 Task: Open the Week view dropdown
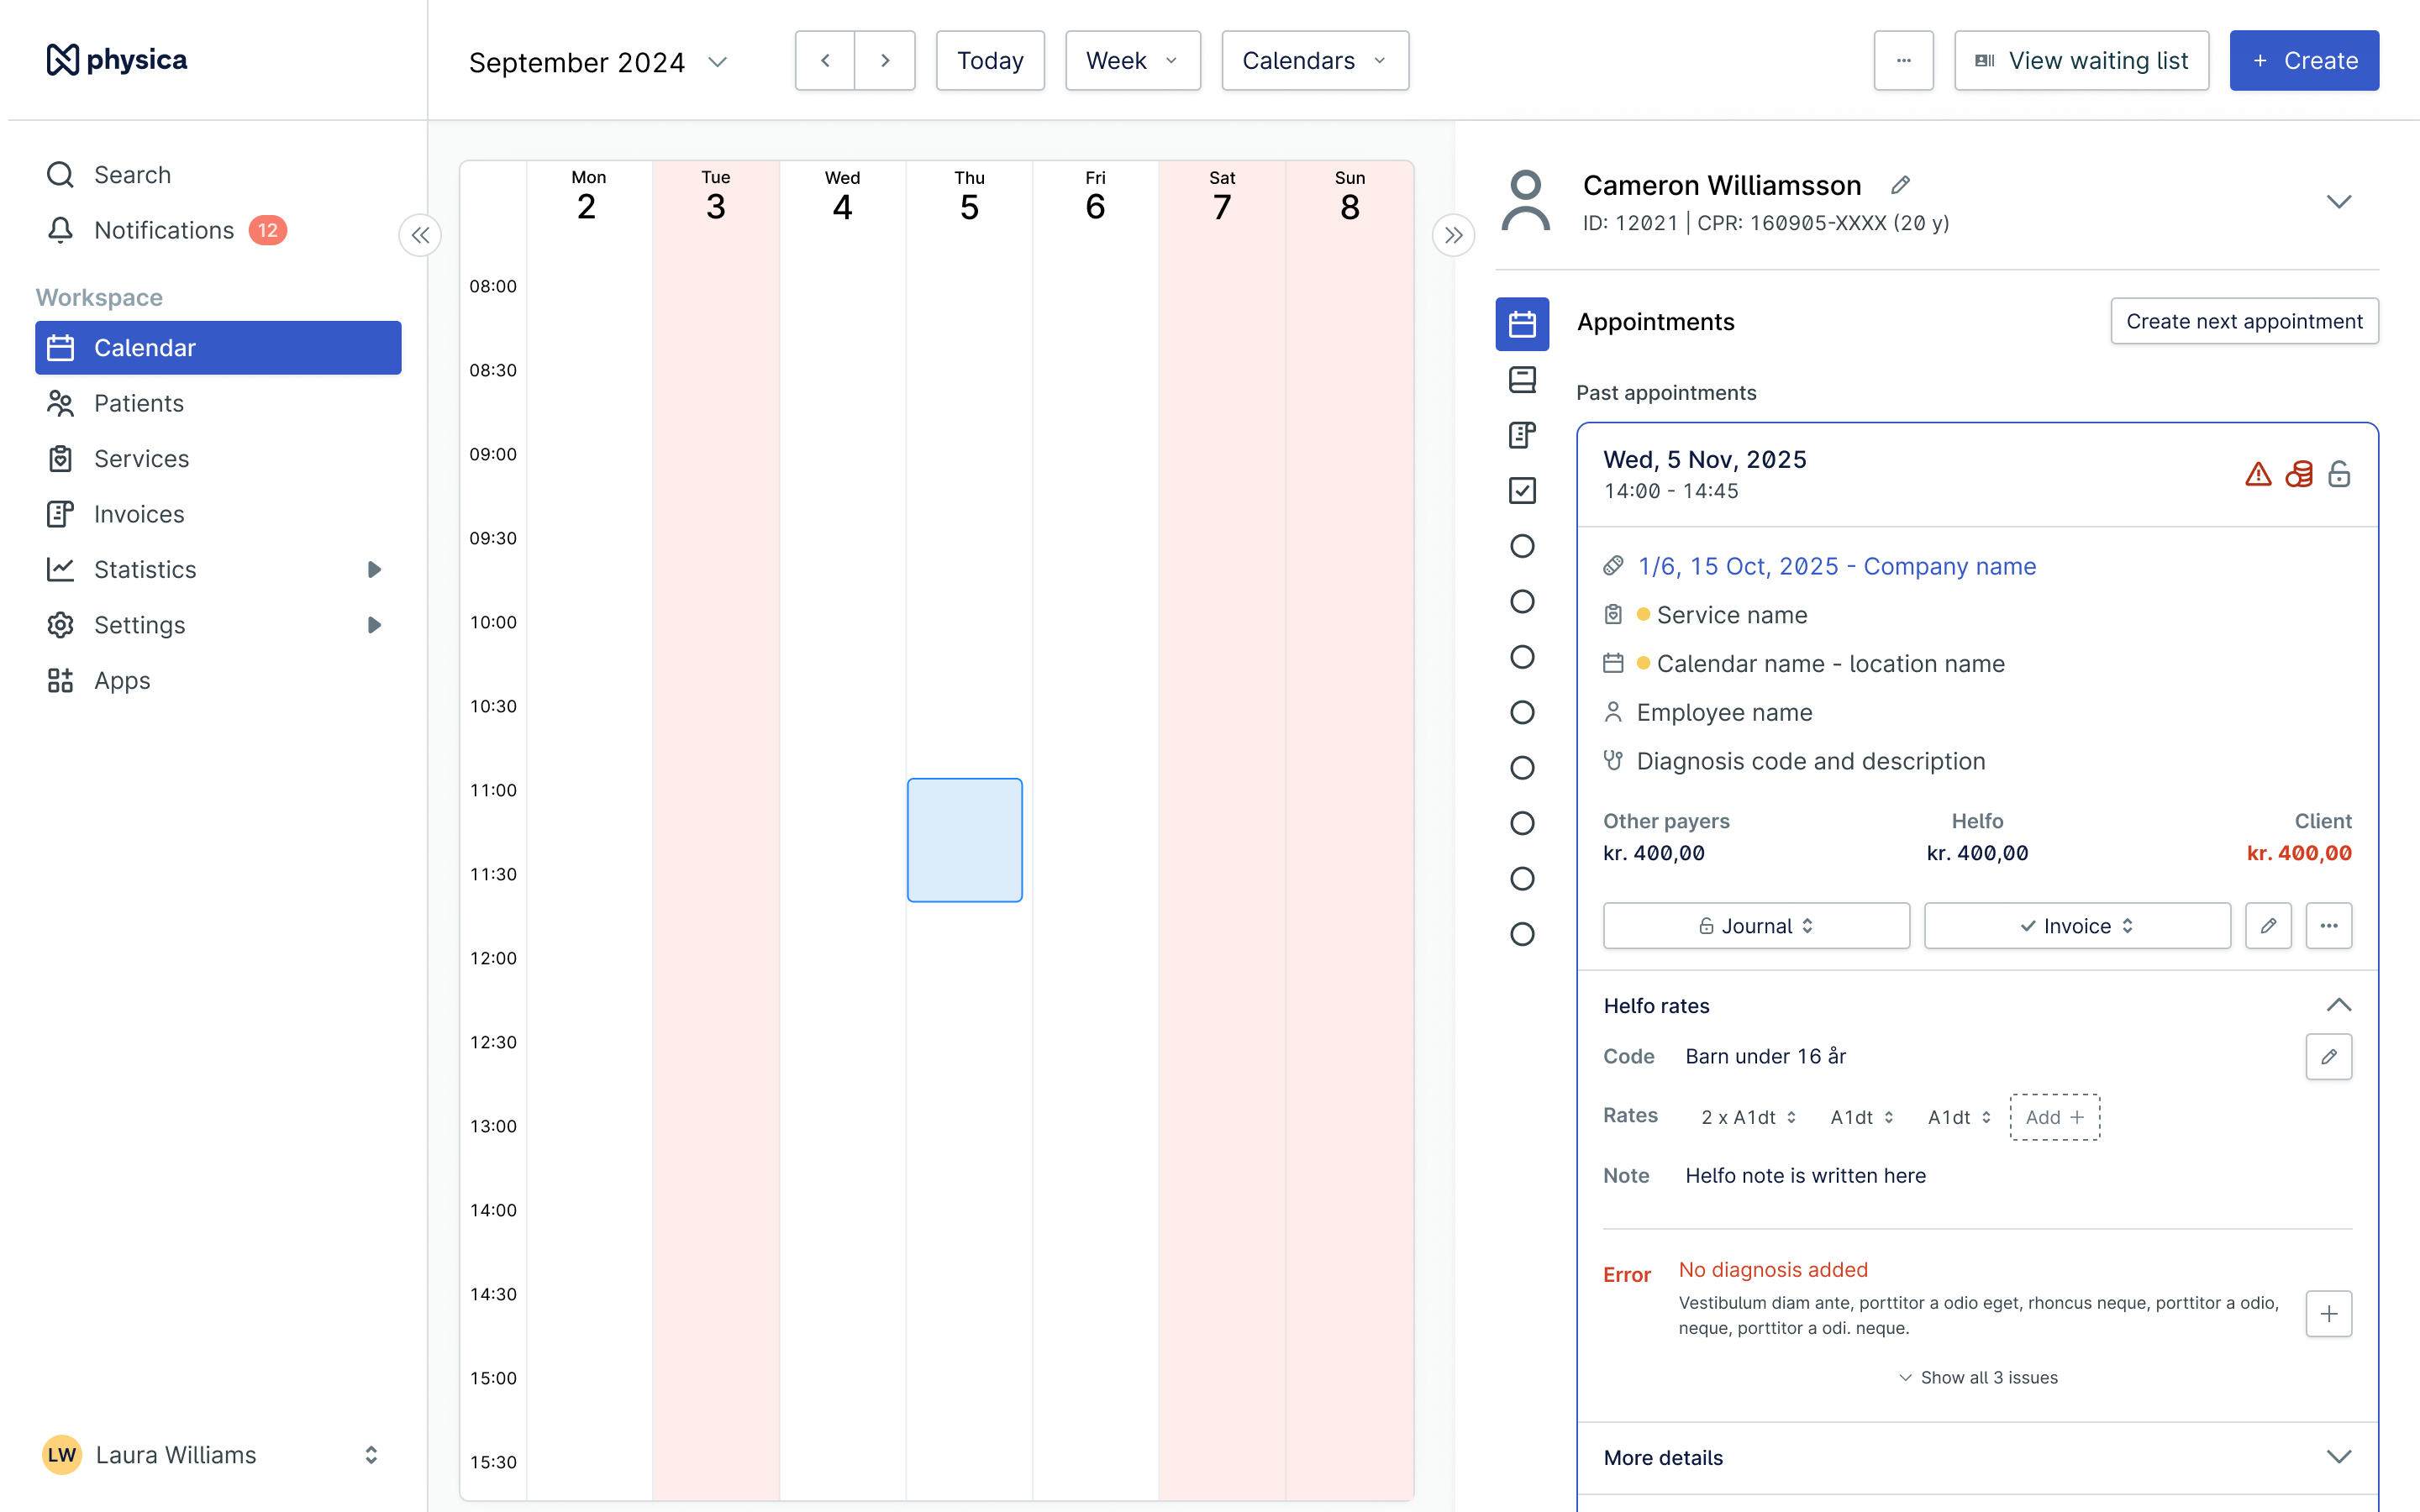point(1133,60)
